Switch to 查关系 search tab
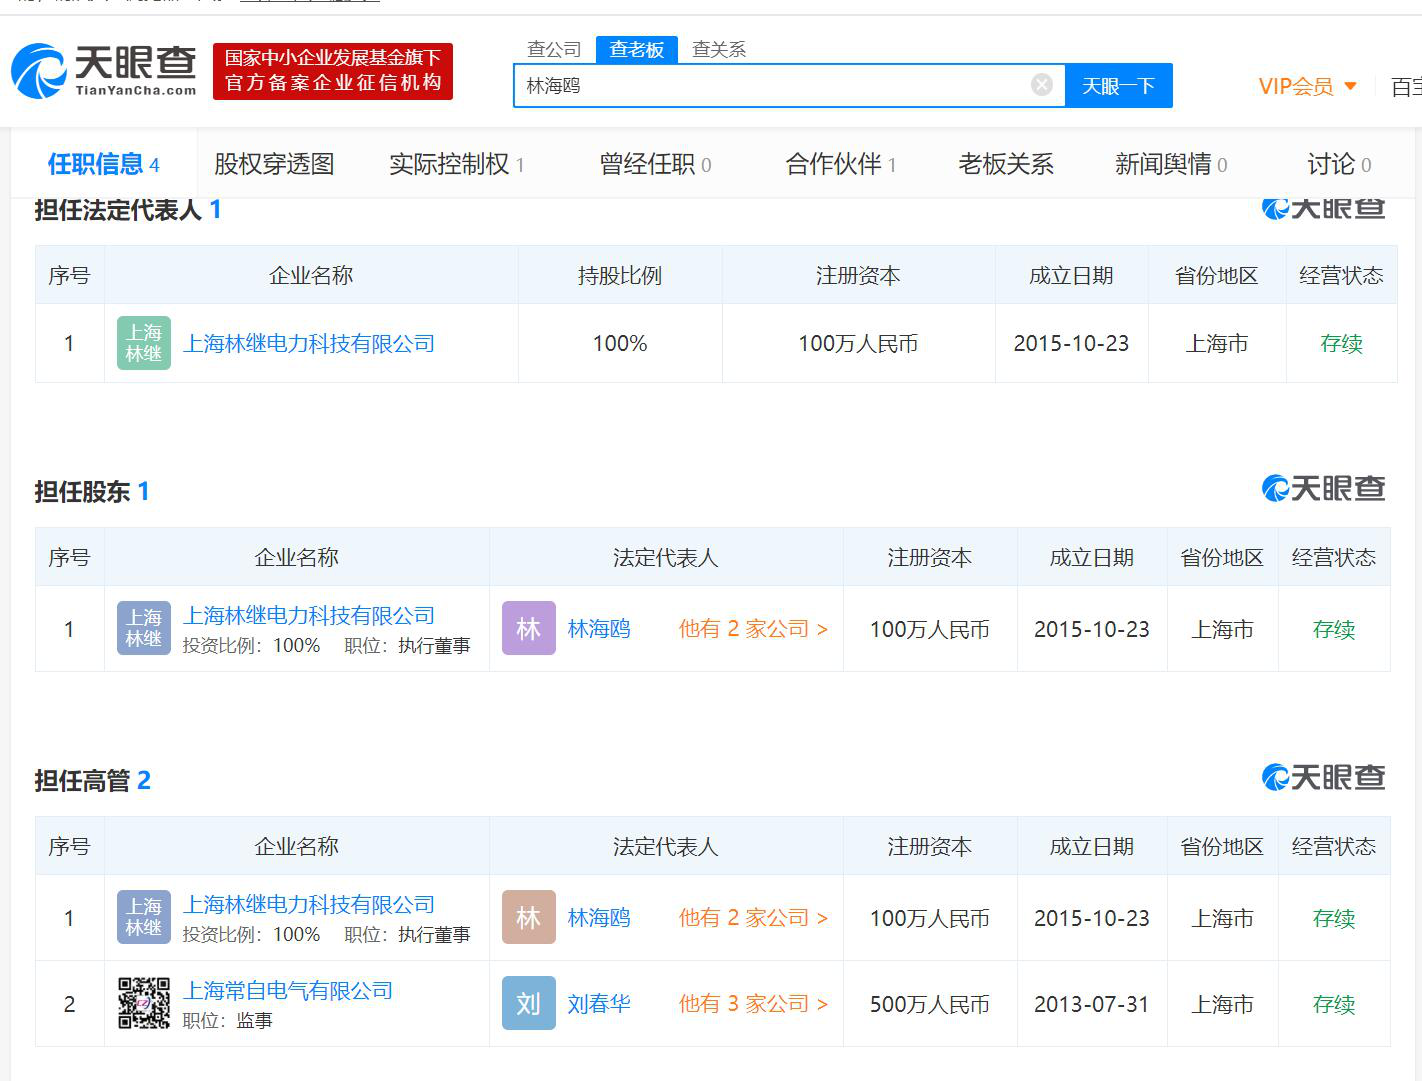This screenshot has height=1081, width=1422. (x=718, y=49)
